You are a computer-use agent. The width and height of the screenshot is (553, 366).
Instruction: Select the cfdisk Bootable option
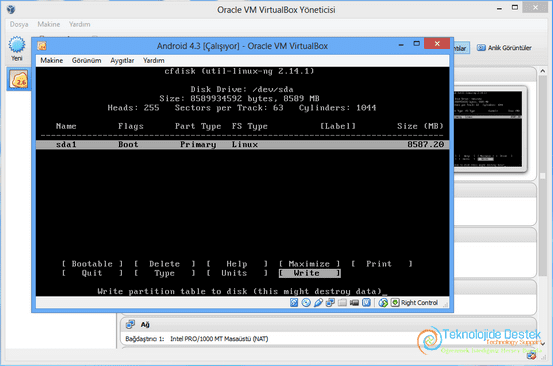pyautogui.click(x=92, y=264)
